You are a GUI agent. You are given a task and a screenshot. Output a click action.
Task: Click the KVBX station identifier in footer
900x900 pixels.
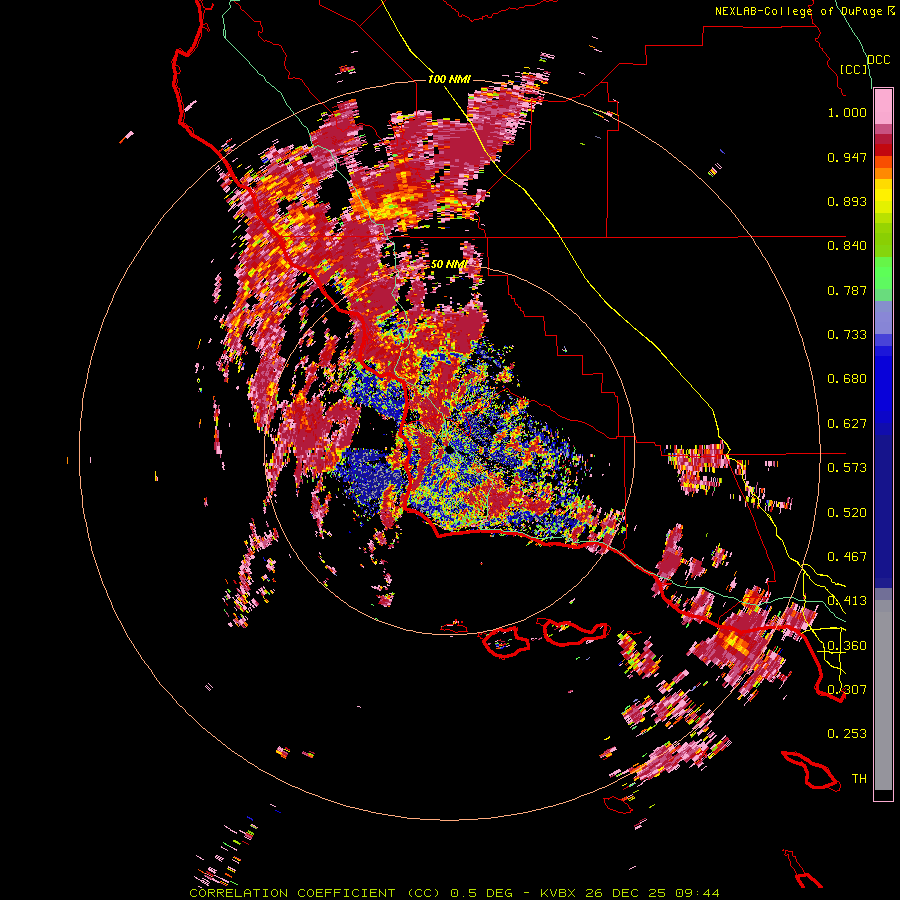[x=560, y=893]
